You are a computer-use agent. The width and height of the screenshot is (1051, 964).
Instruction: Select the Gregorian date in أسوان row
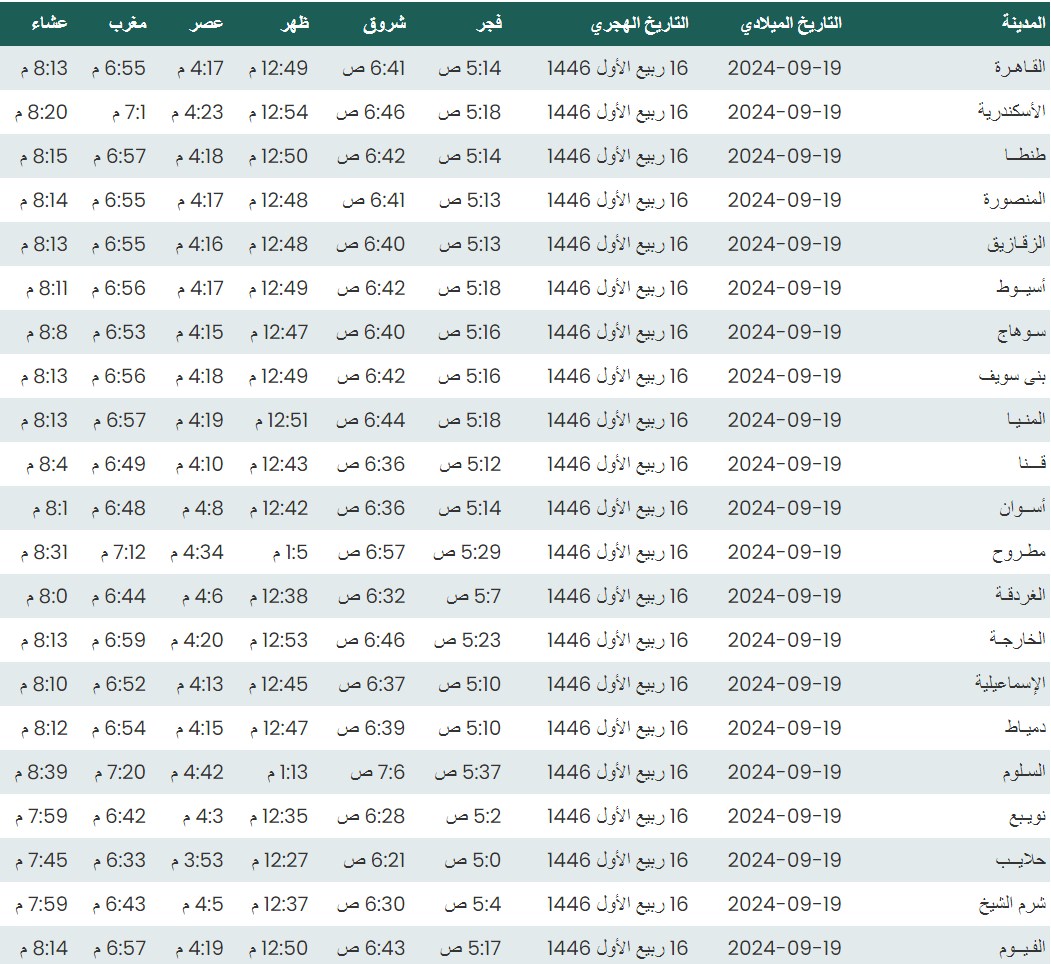[784, 508]
